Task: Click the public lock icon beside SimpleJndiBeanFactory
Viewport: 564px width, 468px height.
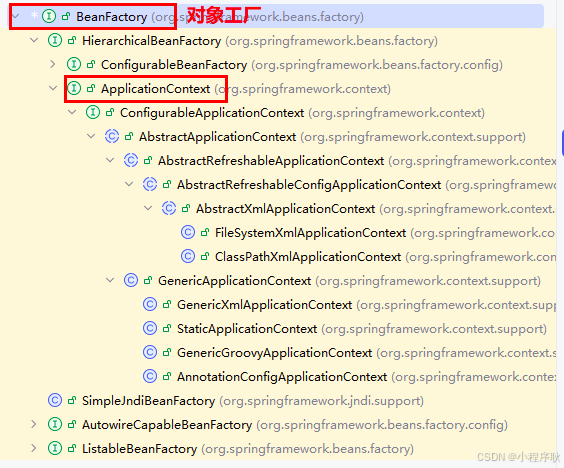Action: click(x=72, y=400)
